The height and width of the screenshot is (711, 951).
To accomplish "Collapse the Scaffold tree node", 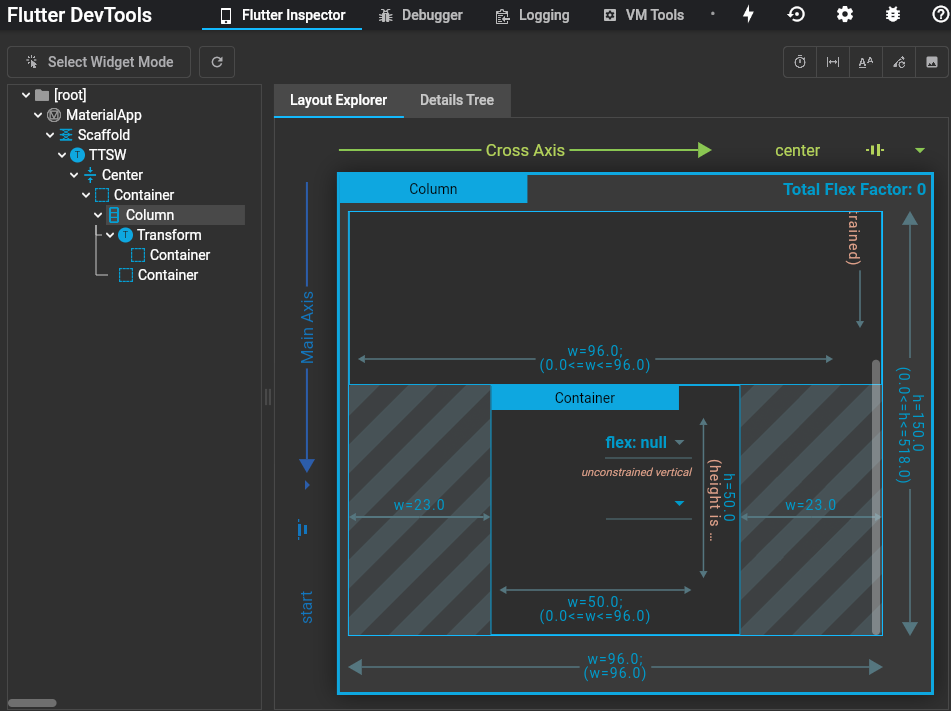I will coord(50,135).
